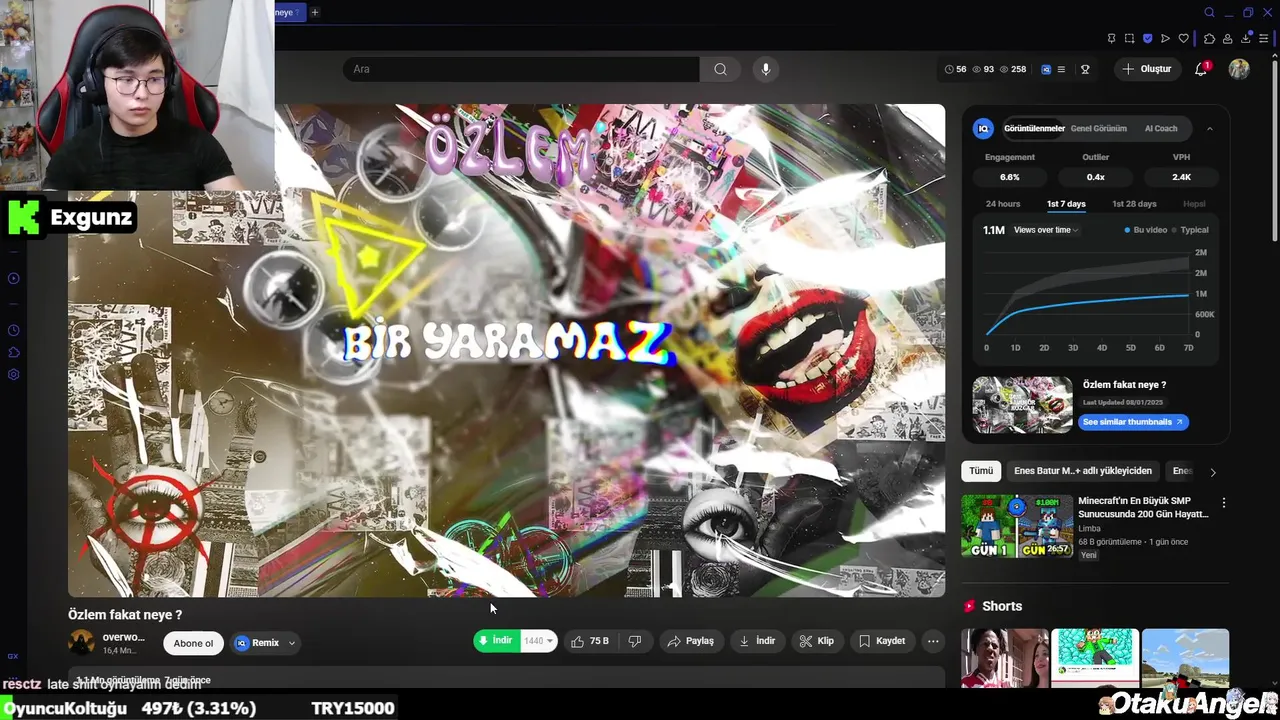Click the three-dot more actions button under video
This screenshot has height=720, width=1280.
933,641
